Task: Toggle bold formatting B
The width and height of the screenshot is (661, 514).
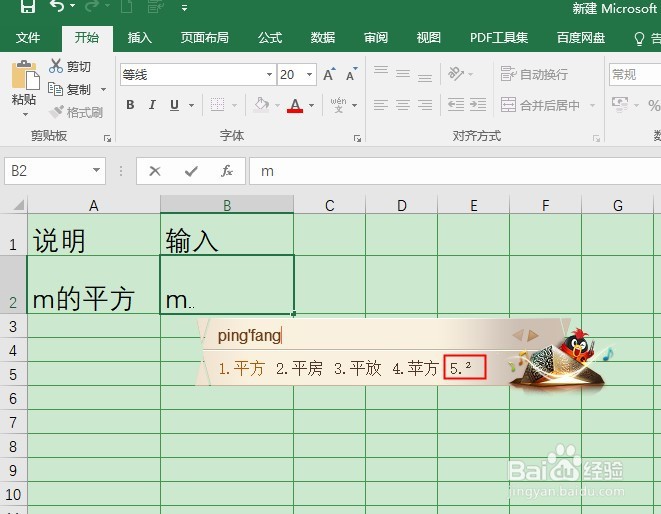Action: [x=130, y=105]
